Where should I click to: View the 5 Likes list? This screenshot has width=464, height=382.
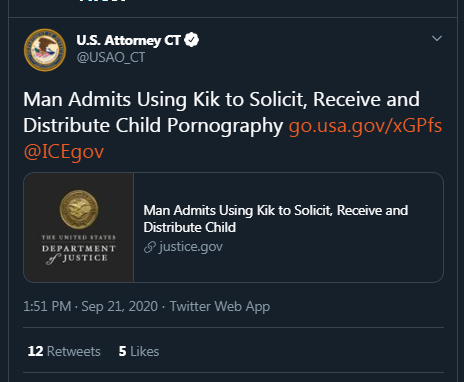click(139, 351)
